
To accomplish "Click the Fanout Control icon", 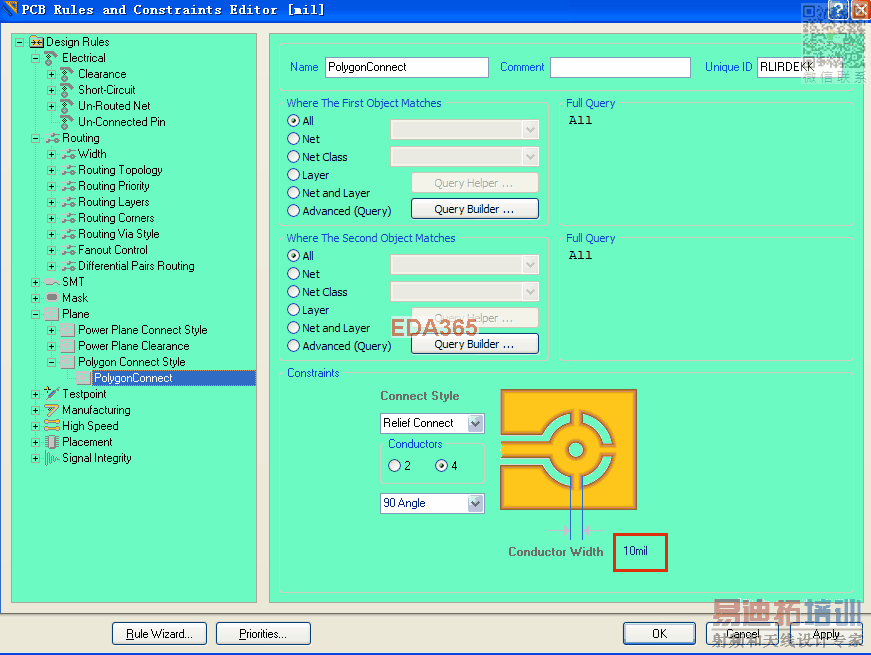I will (x=68, y=250).
